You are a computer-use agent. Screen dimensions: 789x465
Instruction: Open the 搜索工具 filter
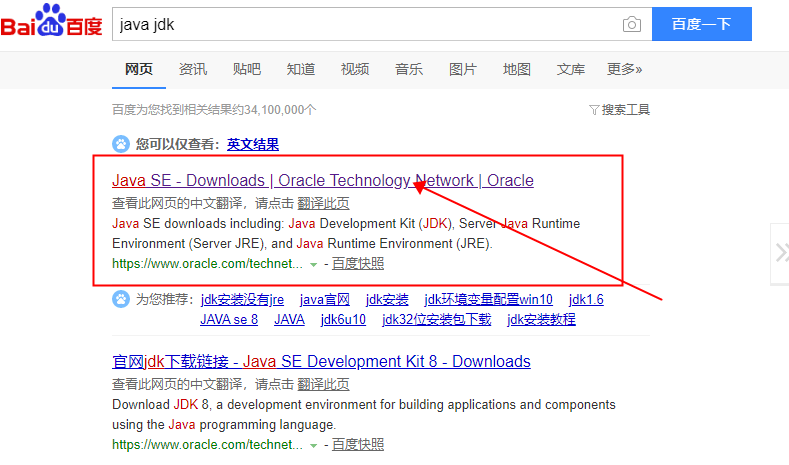click(x=619, y=110)
